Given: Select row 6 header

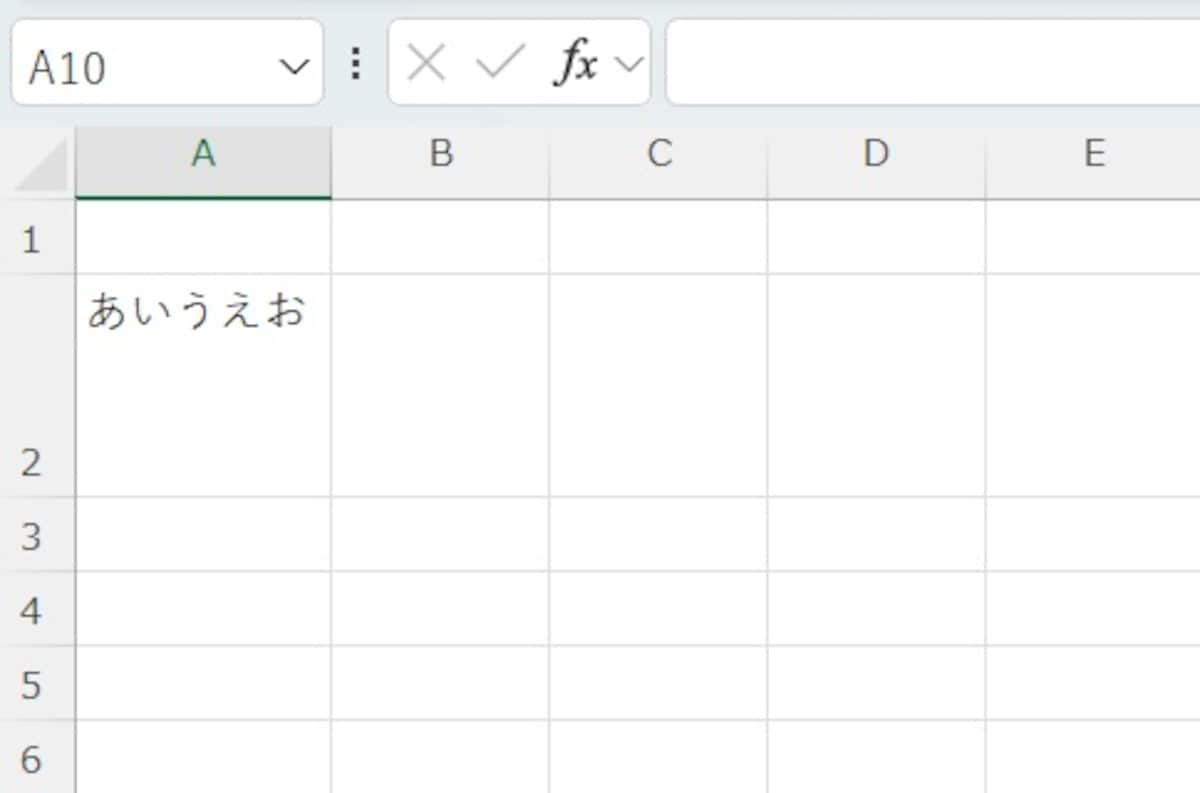Looking at the screenshot, I should point(32,758).
